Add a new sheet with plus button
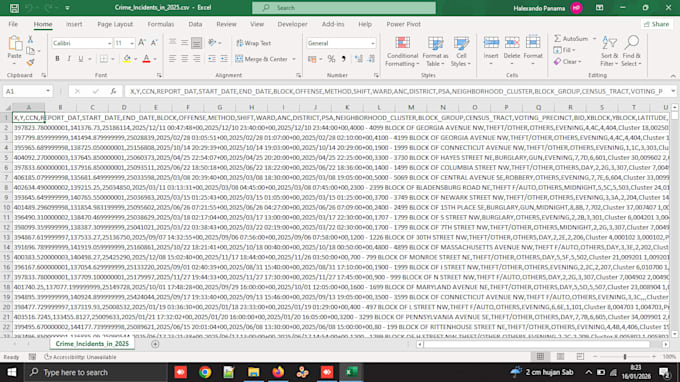Image resolution: width=680 pixels, height=382 pixels. 155,344
